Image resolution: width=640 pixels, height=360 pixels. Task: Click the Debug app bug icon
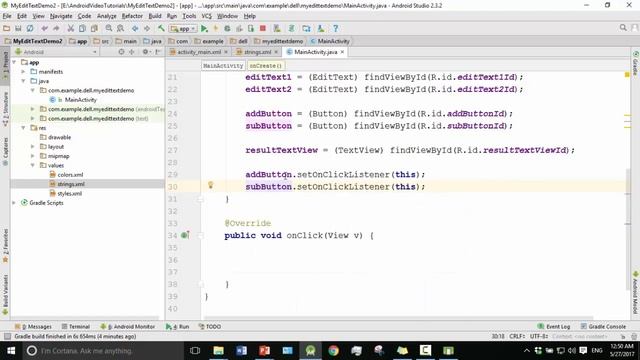[x=227, y=29]
